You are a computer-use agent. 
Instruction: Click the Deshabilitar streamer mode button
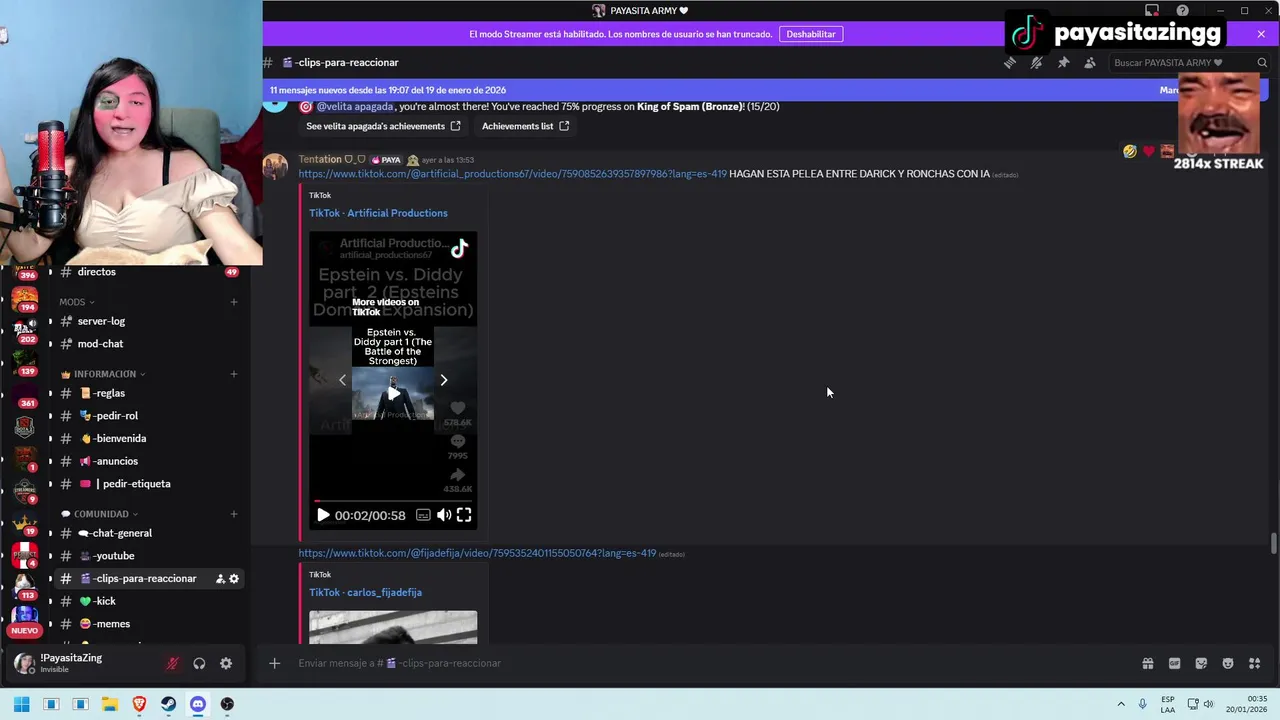coord(810,34)
